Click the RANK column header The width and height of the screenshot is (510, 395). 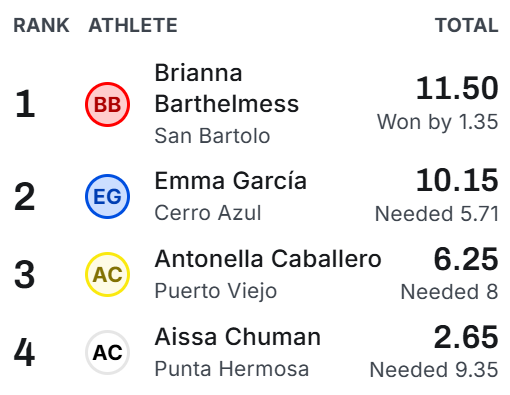[x=41, y=25]
